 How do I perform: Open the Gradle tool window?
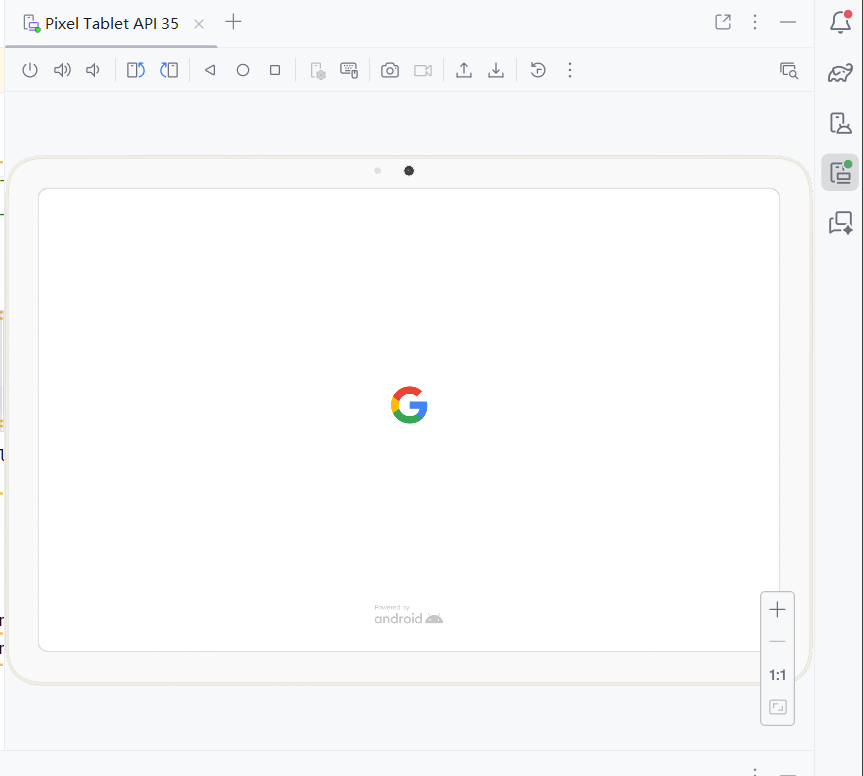click(840, 73)
